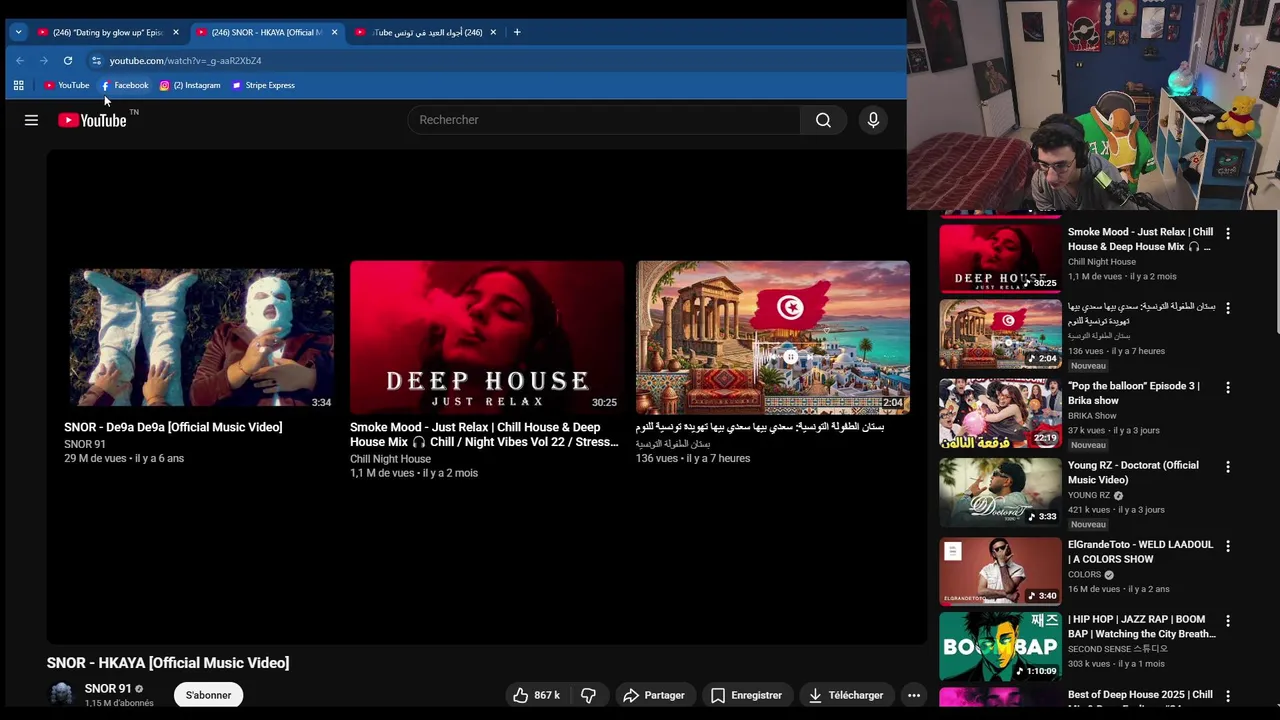Image resolution: width=1280 pixels, height=720 pixels.
Task: Click the ElGrandeToto - WELD LAADOUL title
Action: pyautogui.click(x=1140, y=552)
